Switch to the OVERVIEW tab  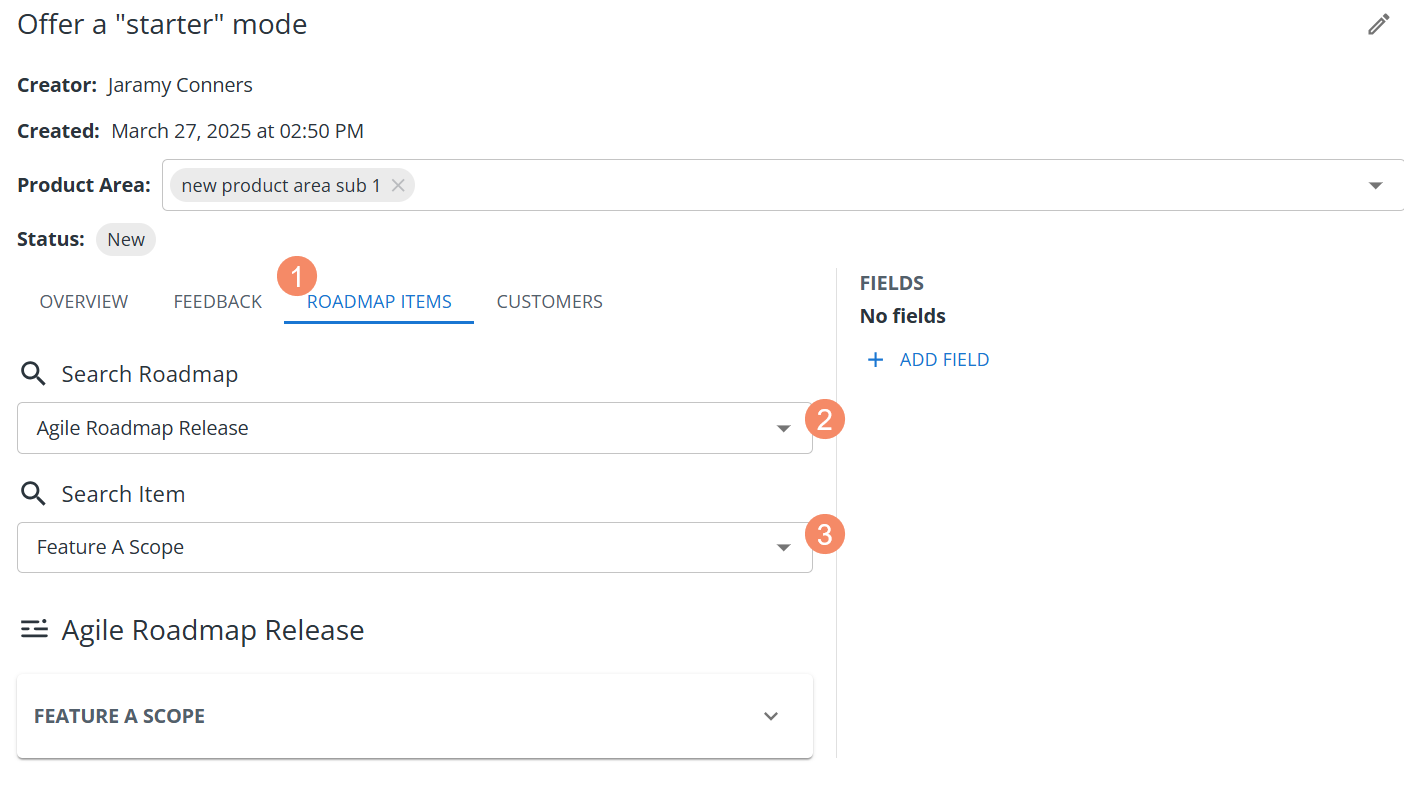pos(83,301)
